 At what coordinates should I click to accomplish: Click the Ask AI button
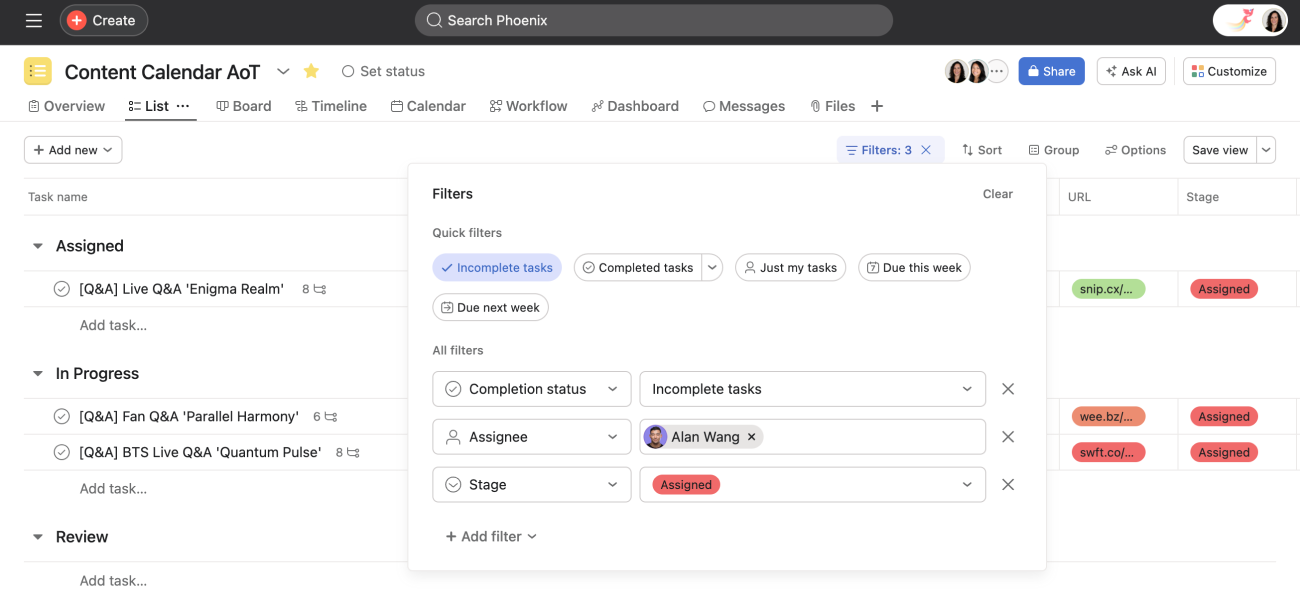[x=1131, y=71]
